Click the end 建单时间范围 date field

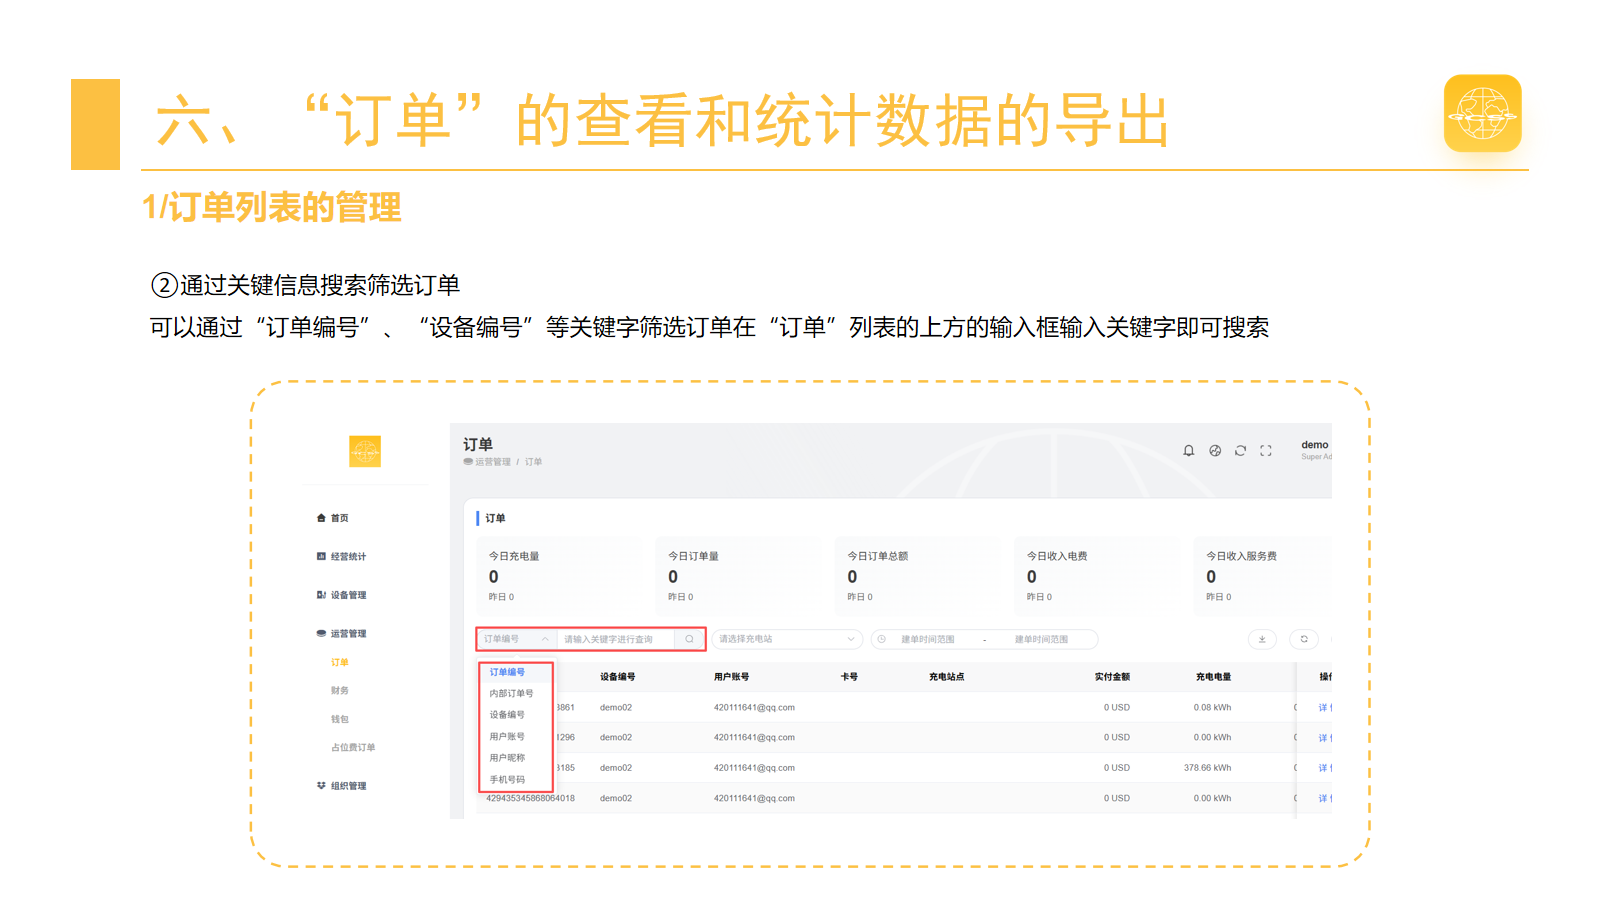pyautogui.click(x=1041, y=639)
